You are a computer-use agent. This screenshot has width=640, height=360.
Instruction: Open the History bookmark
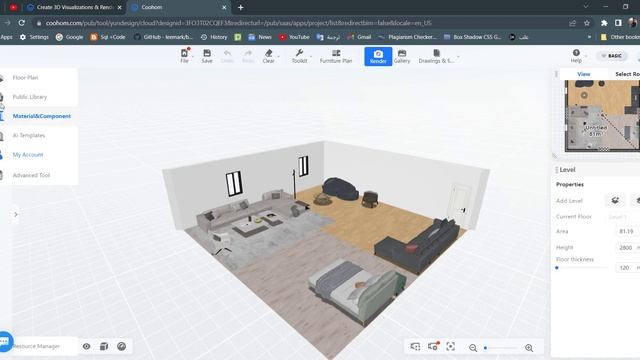(x=214, y=37)
